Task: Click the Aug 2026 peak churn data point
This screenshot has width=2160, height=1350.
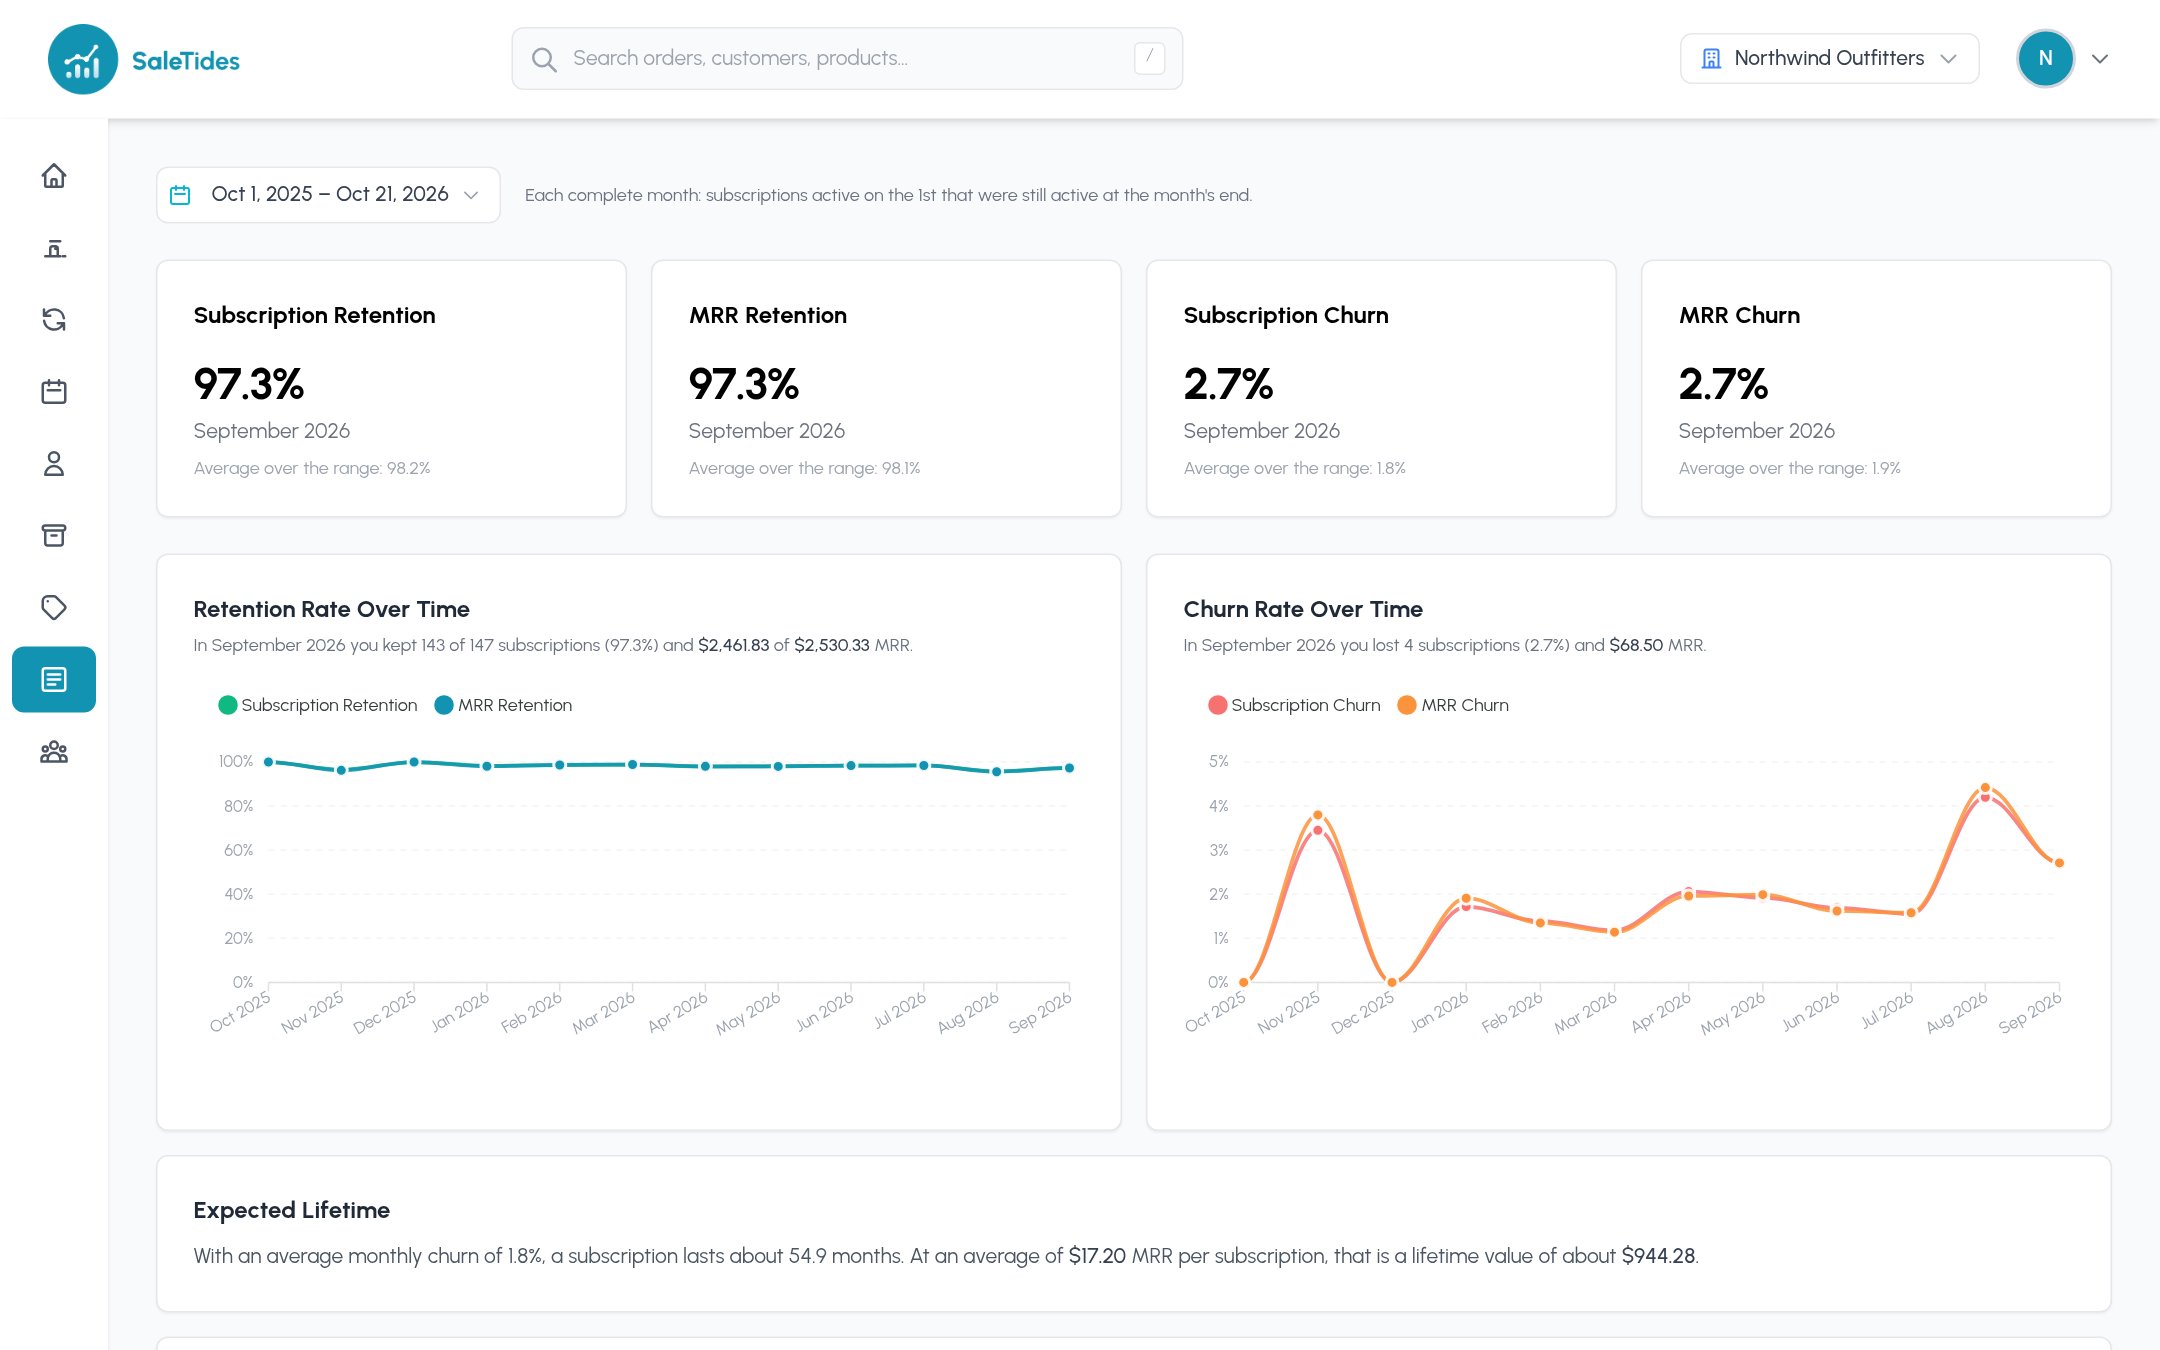Action: coord(1985,789)
